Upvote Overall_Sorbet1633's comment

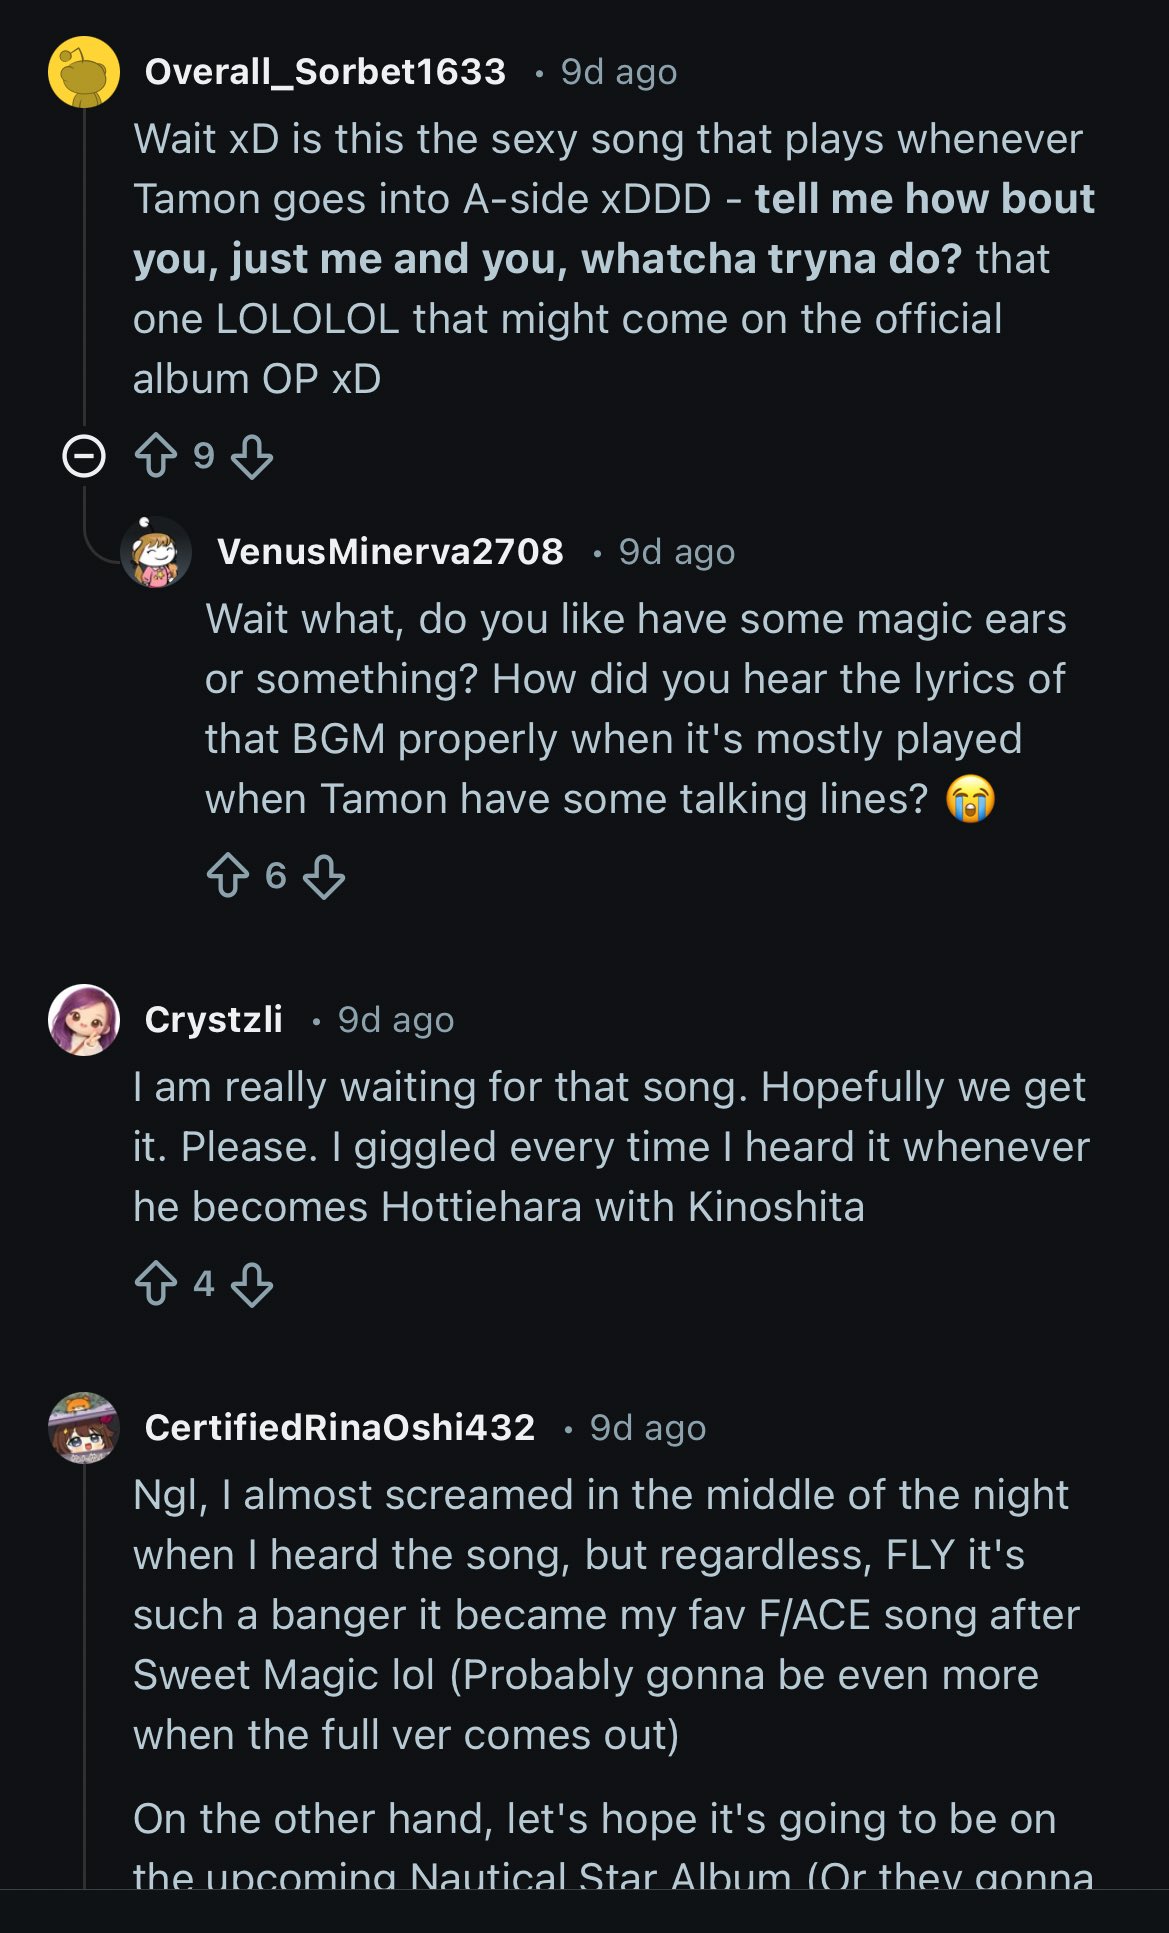(x=156, y=456)
